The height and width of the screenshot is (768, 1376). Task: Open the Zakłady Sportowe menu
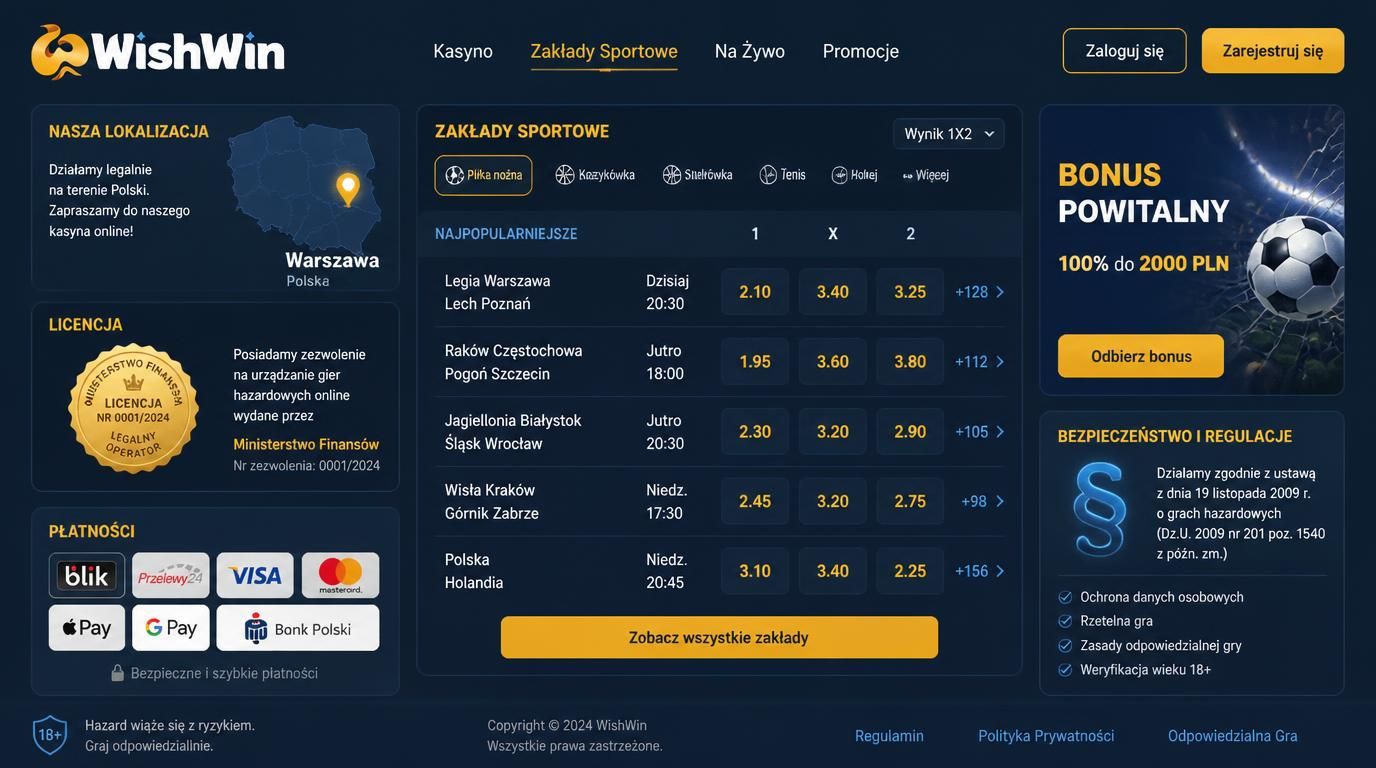coord(604,51)
